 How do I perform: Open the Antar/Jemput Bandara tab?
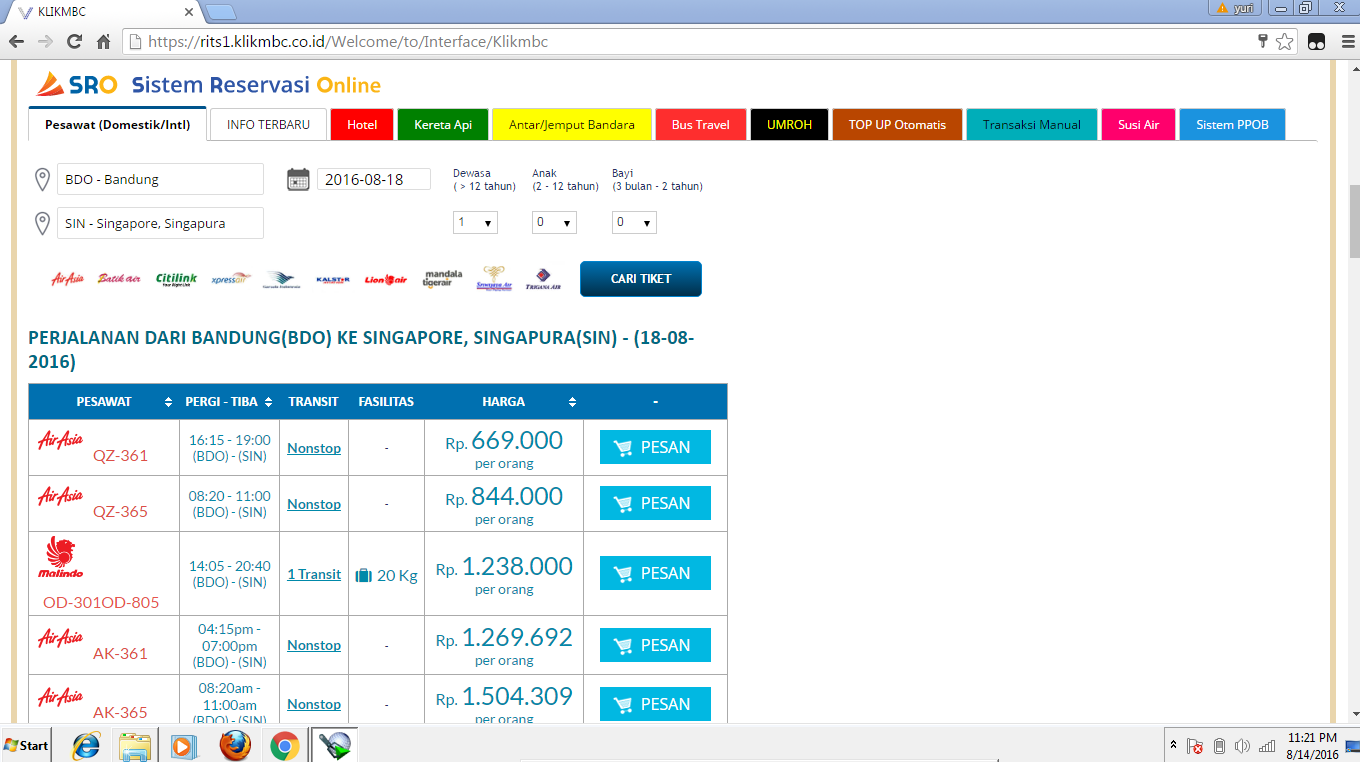[x=572, y=124]
